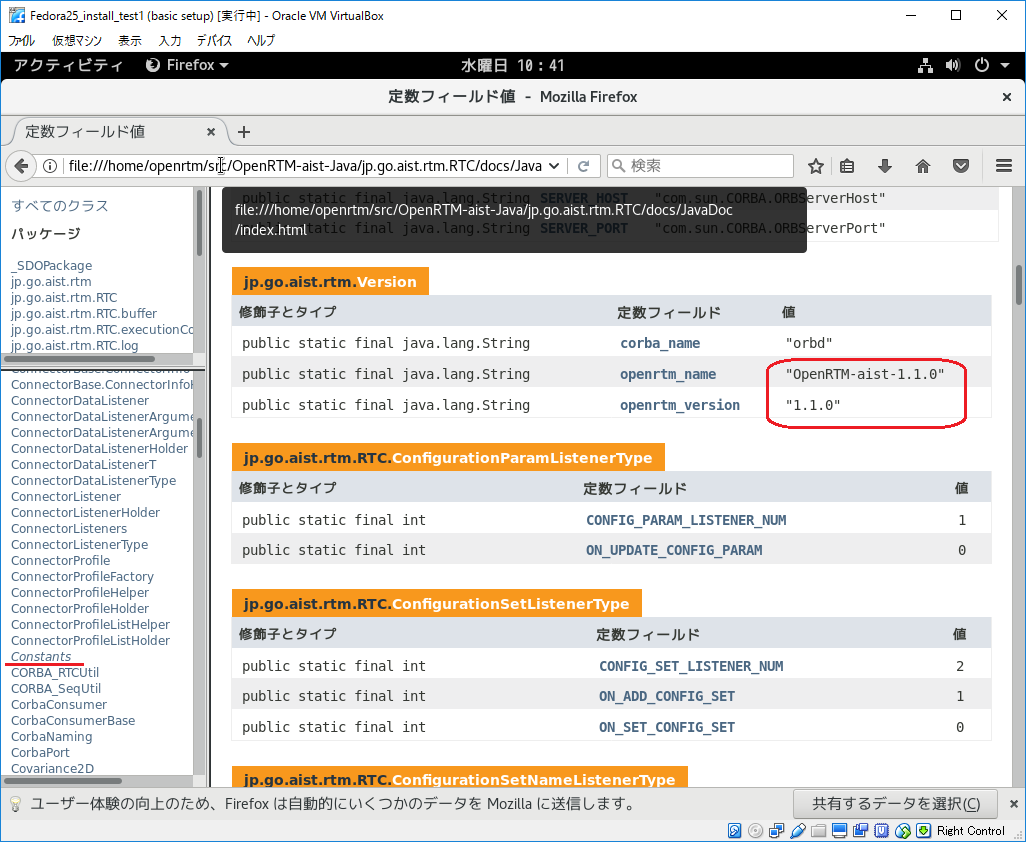Image resolution: width=1026 pixels, height=842 pixels.
Task: Click the GNOME volume speaker icon
Action: click(x=953, y=65)
